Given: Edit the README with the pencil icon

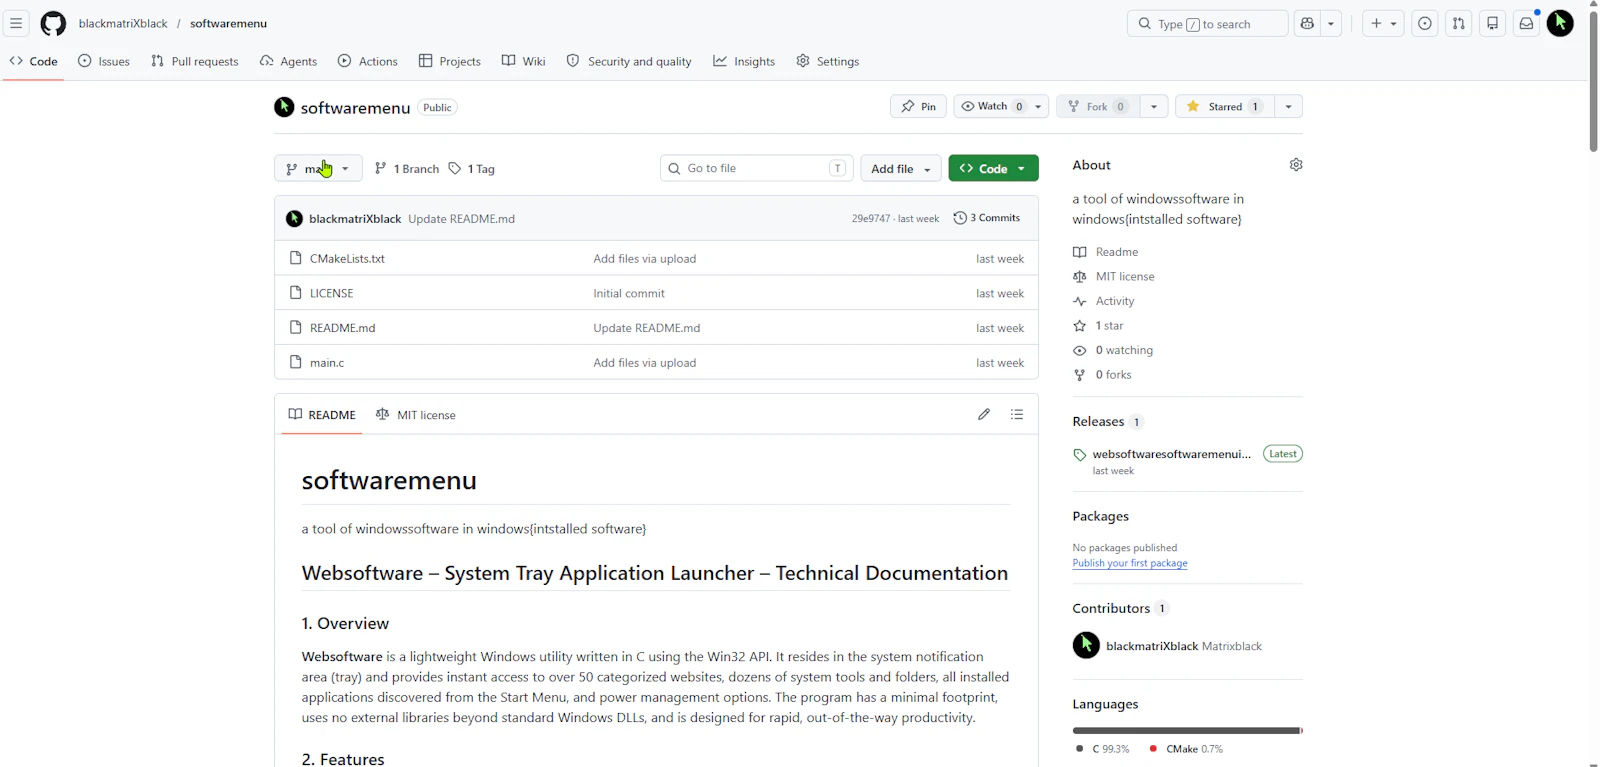Looking at the screenshot, I should (x=984, y=414).
